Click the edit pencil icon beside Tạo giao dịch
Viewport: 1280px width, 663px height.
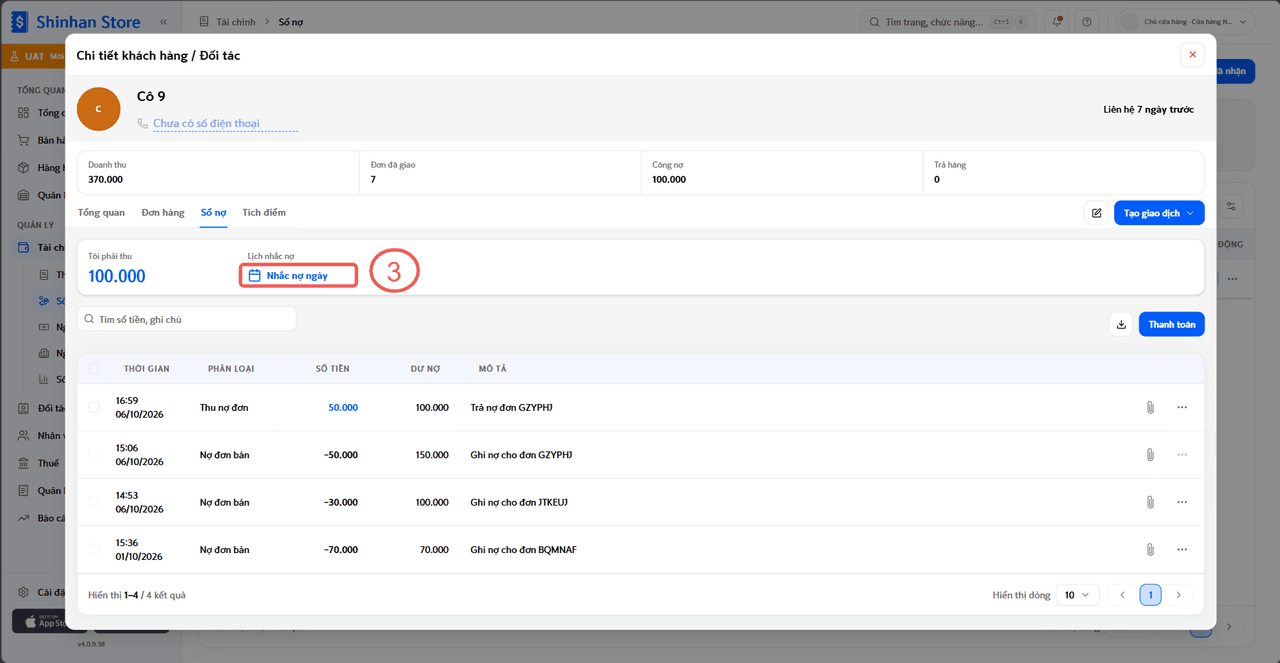click(x=1096, y=213)
